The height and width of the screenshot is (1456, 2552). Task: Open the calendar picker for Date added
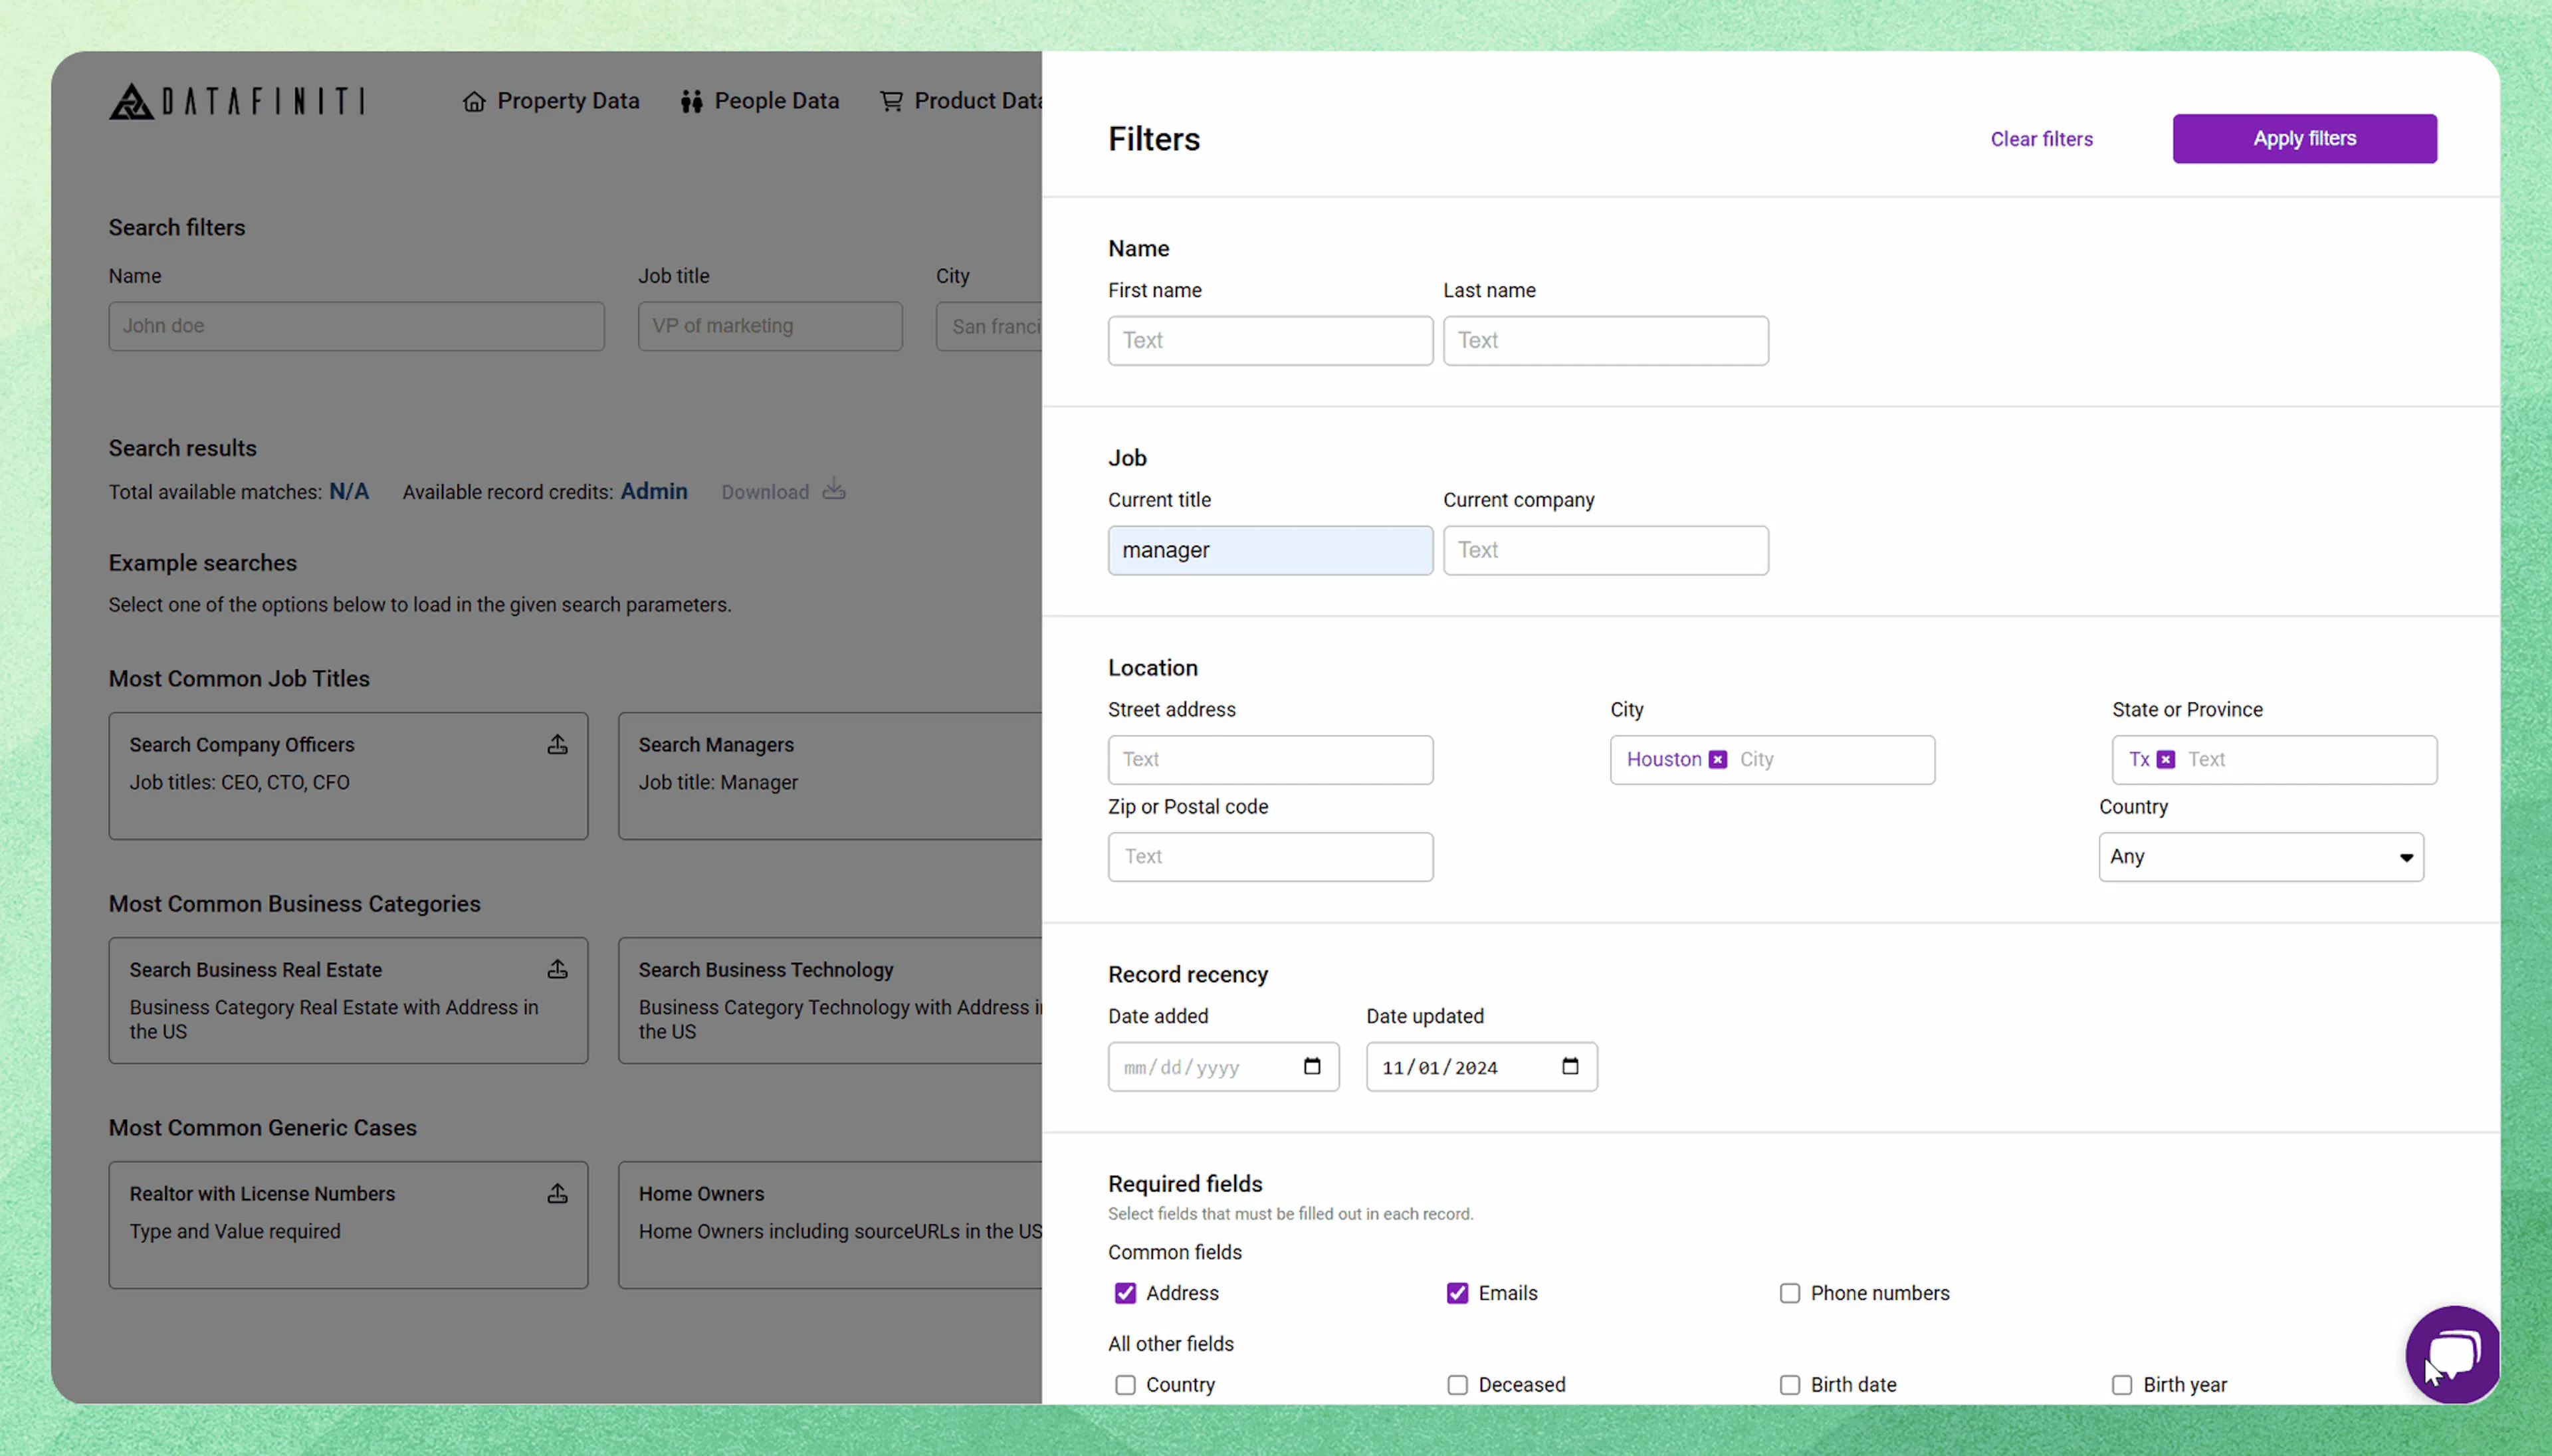coord(1312,1067)
